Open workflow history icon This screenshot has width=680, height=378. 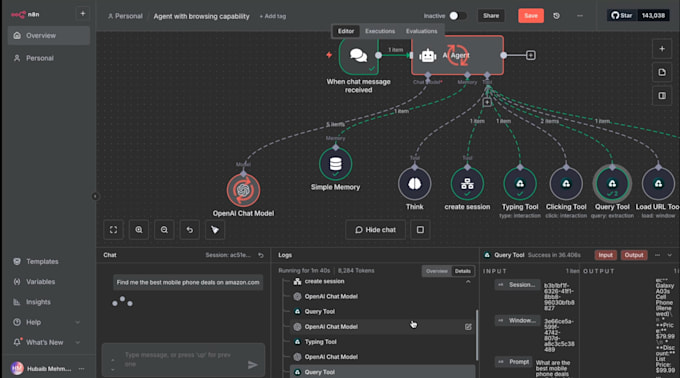tap(556, 16)
